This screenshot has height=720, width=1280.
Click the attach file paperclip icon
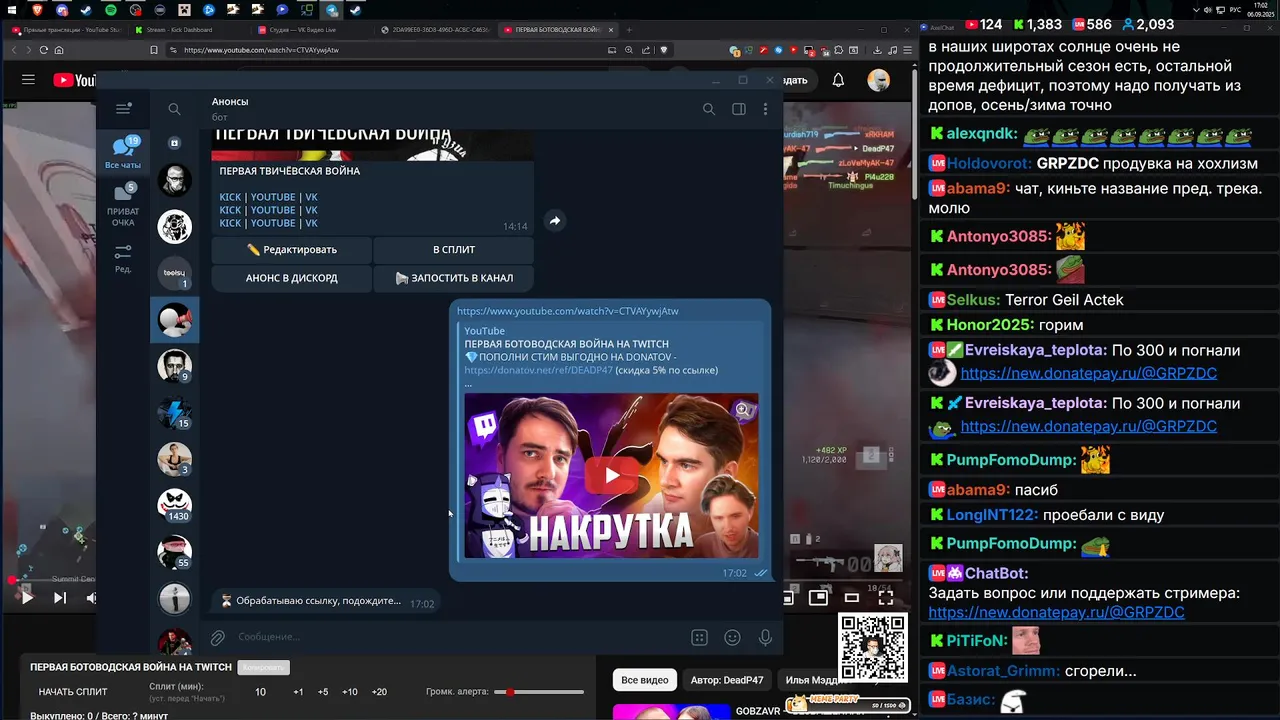[x=217, y=637]
